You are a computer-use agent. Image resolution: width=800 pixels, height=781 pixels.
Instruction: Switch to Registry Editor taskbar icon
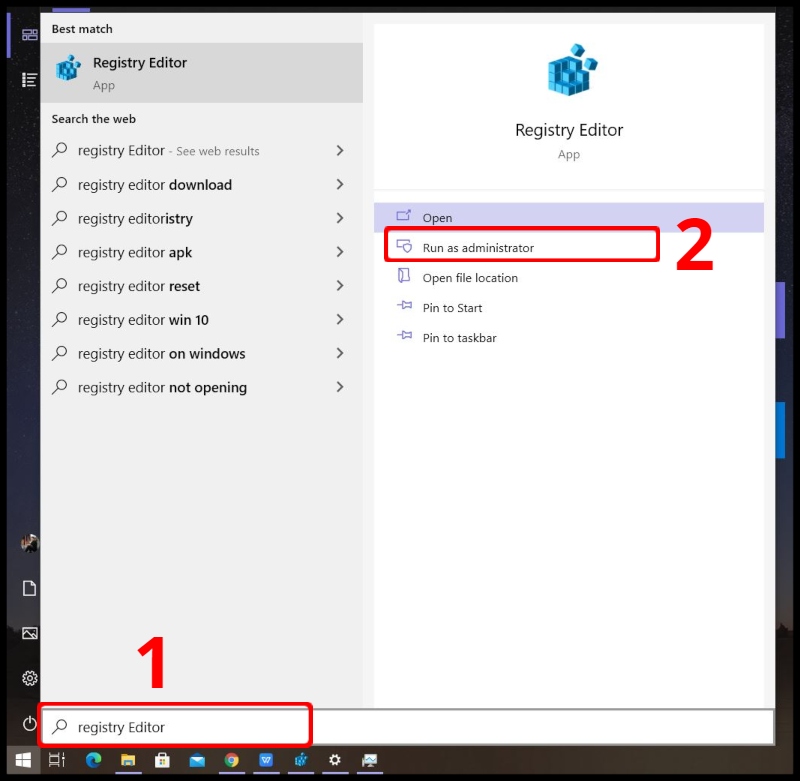pyautogui.click(x=301, y=760)
